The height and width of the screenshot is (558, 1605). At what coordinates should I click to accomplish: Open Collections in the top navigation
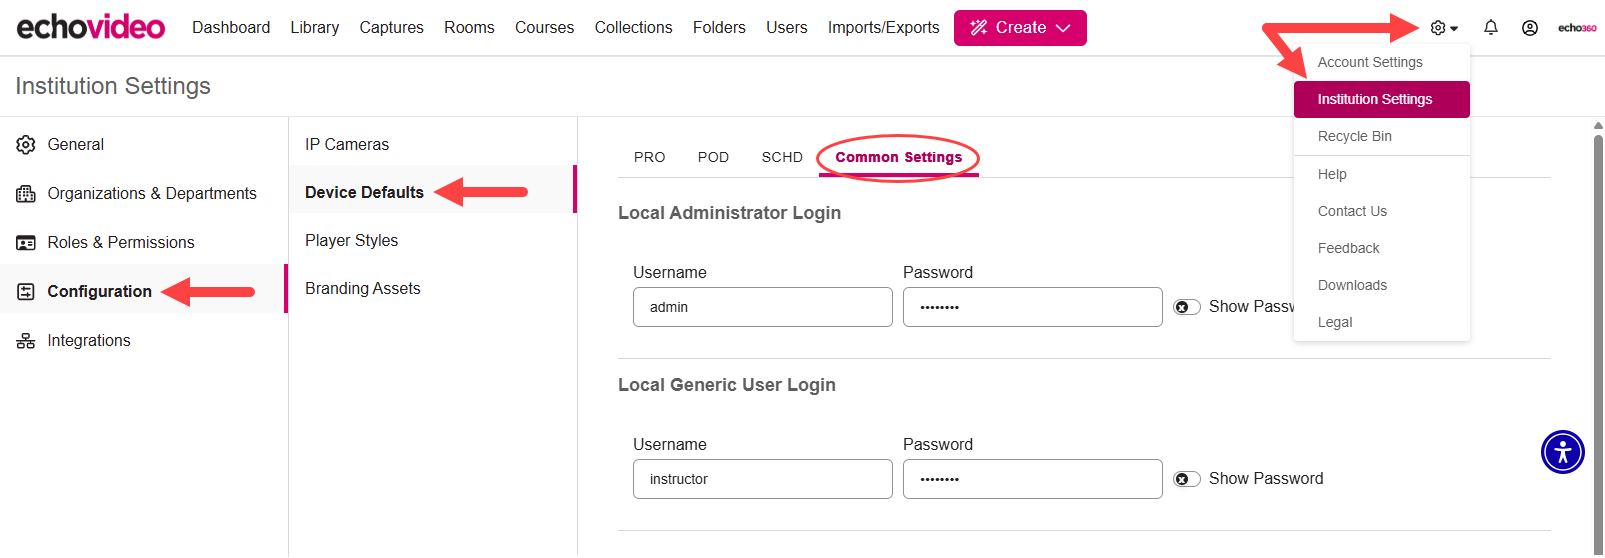tap(634, 28)
